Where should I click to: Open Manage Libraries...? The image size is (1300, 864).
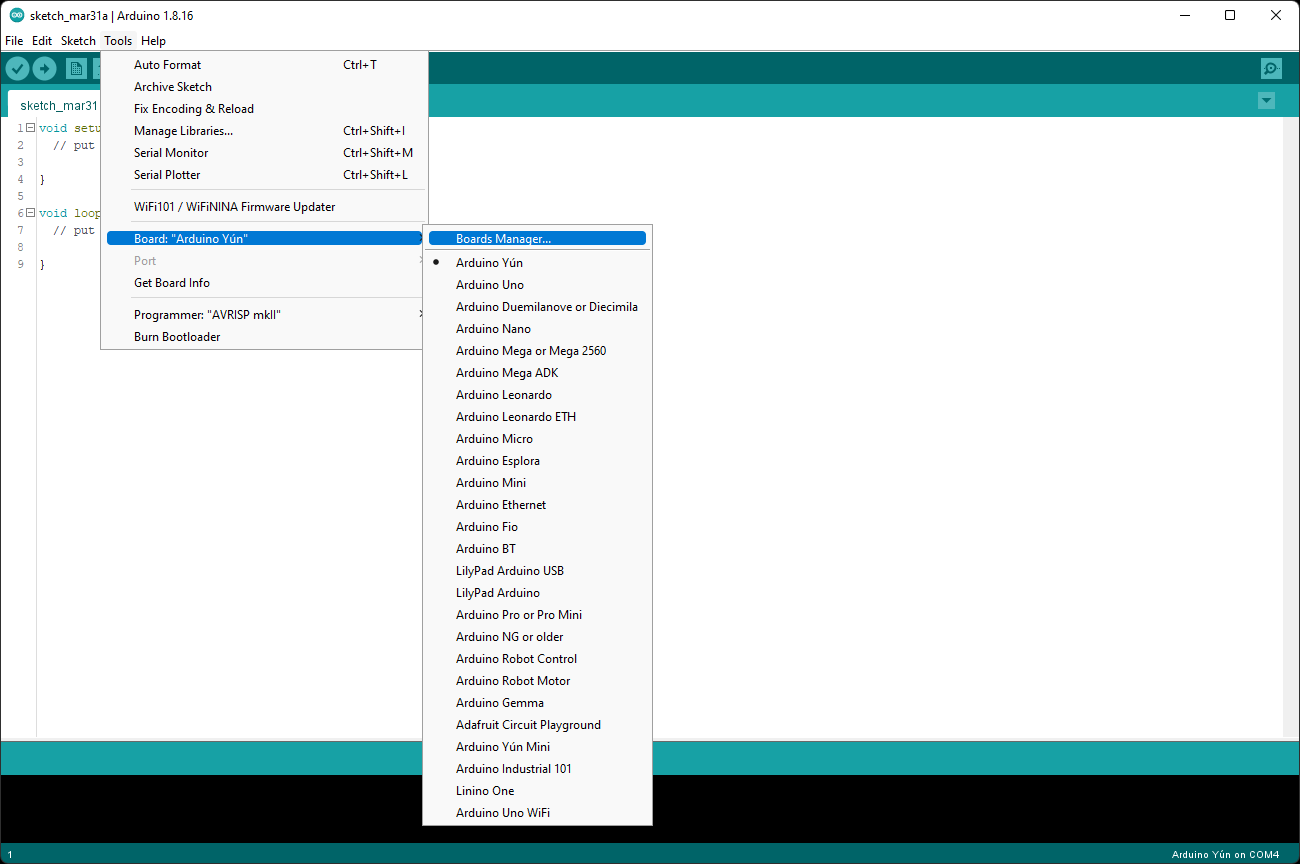[264, 131]
